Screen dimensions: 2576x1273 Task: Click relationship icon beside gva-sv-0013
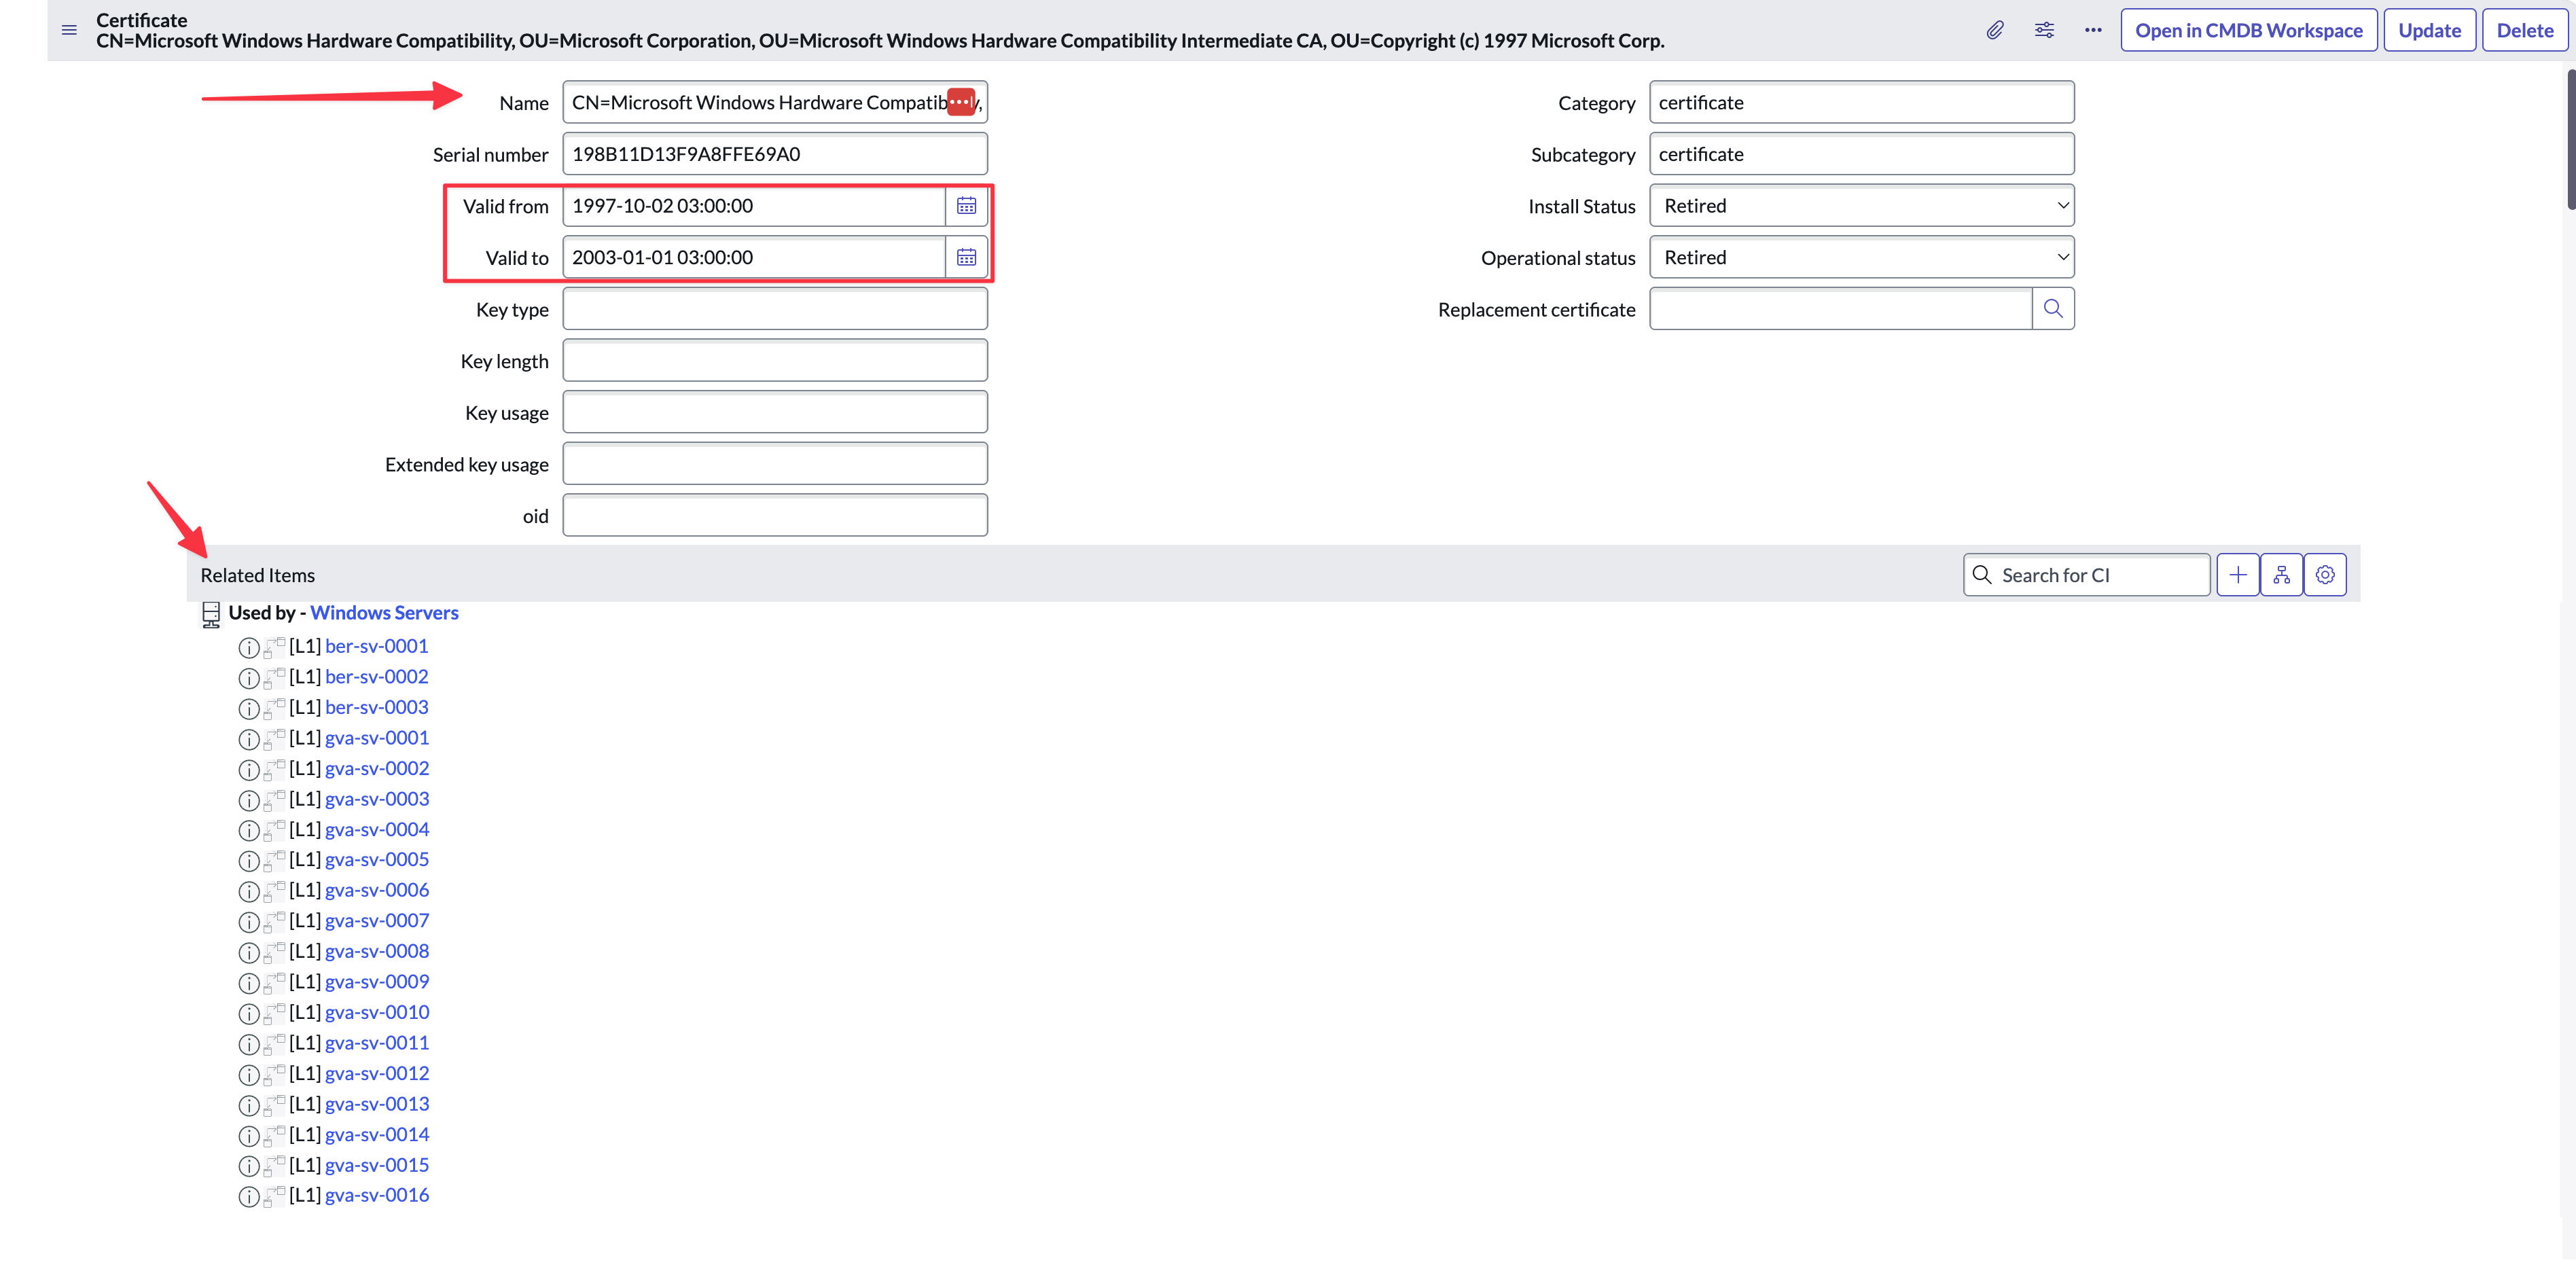275,1105
